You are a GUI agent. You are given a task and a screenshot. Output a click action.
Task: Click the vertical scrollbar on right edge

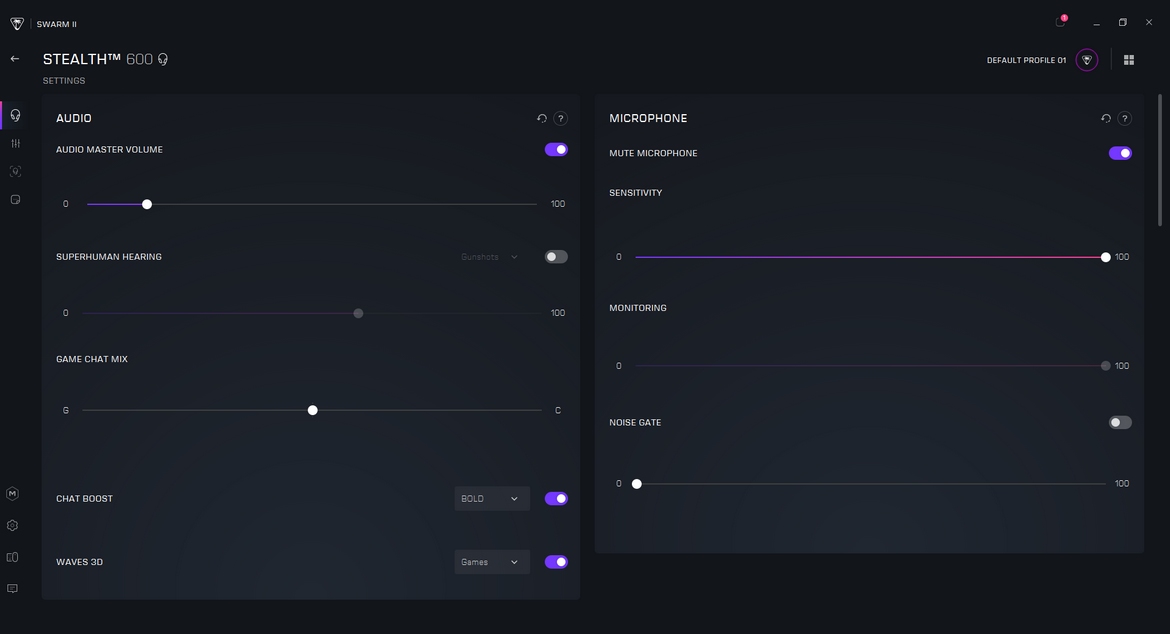click(1160, 160)
